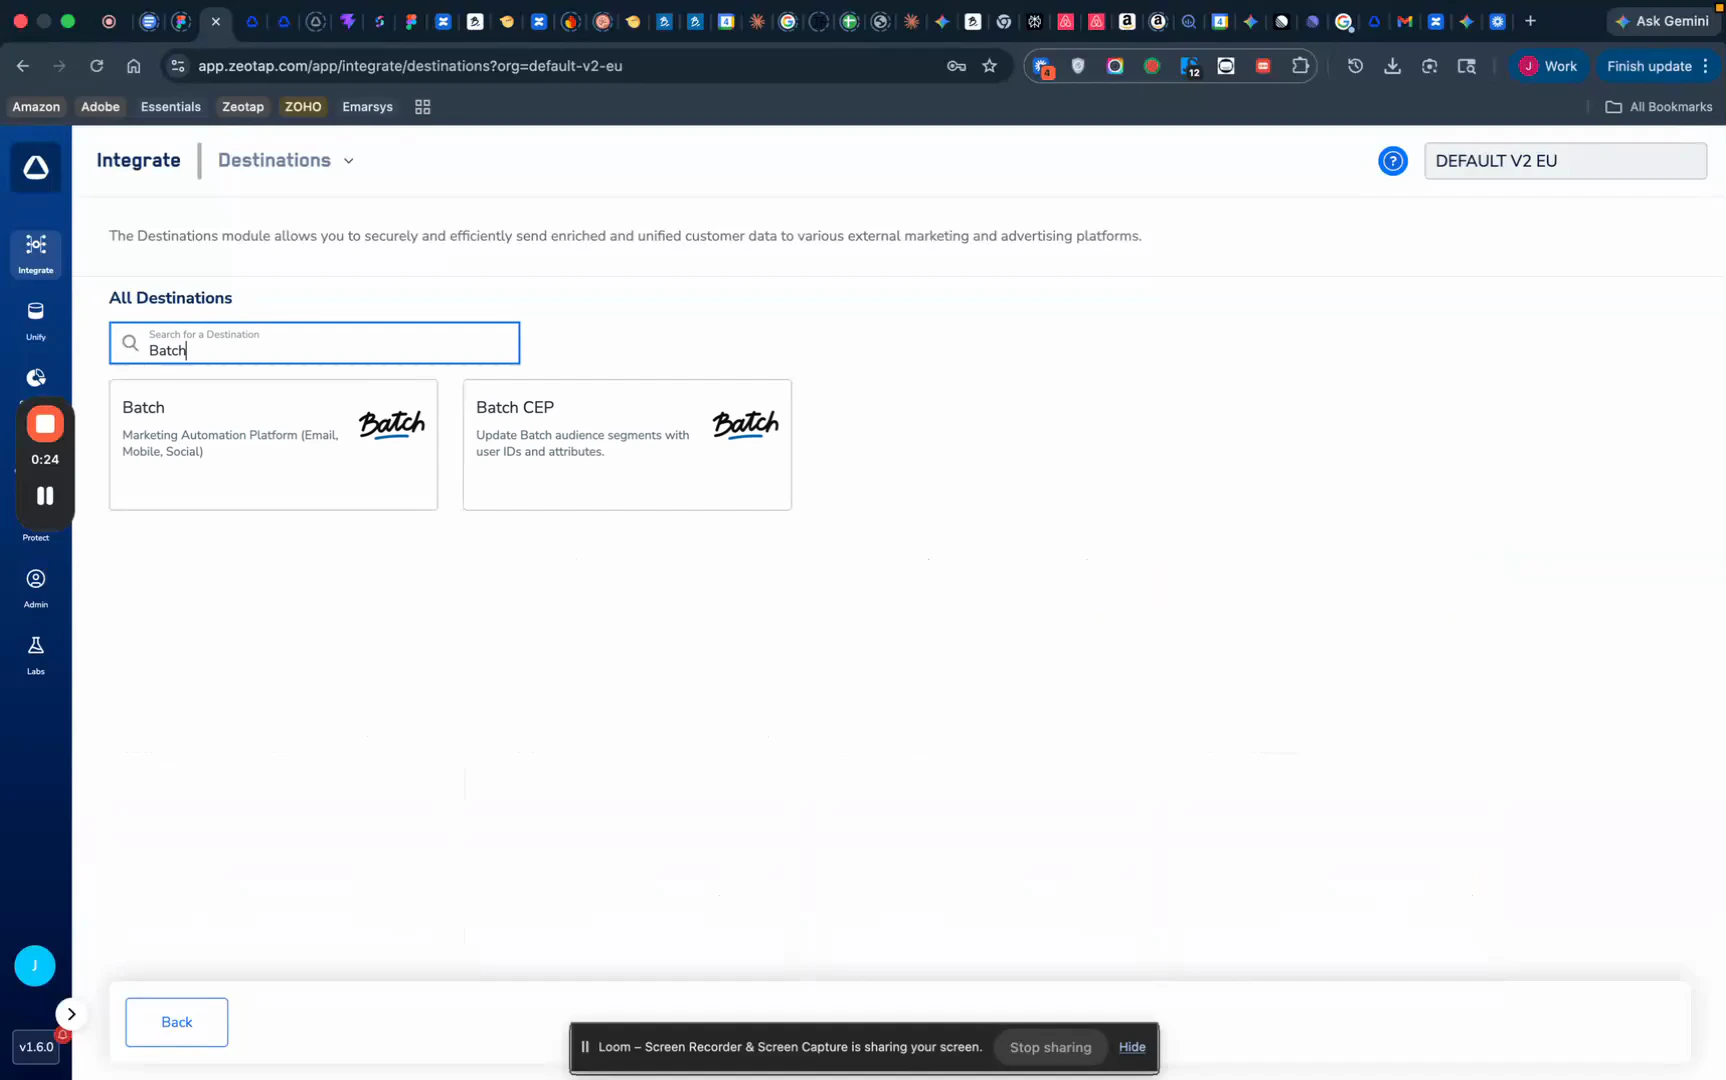The image size is (1726, 1080).
Task: Open the ZOHO bookmark
Action: [x=303, y=107]
